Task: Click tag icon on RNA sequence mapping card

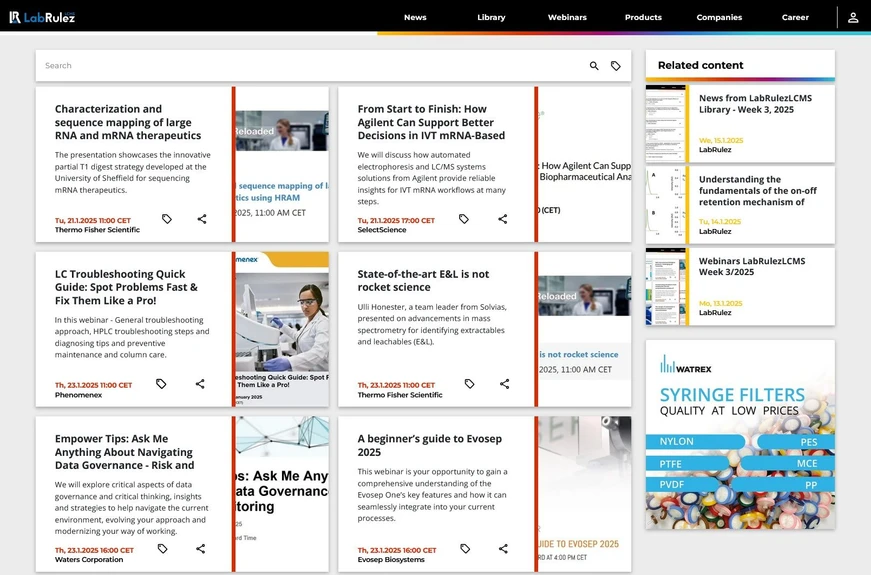Action: [167, 219]
